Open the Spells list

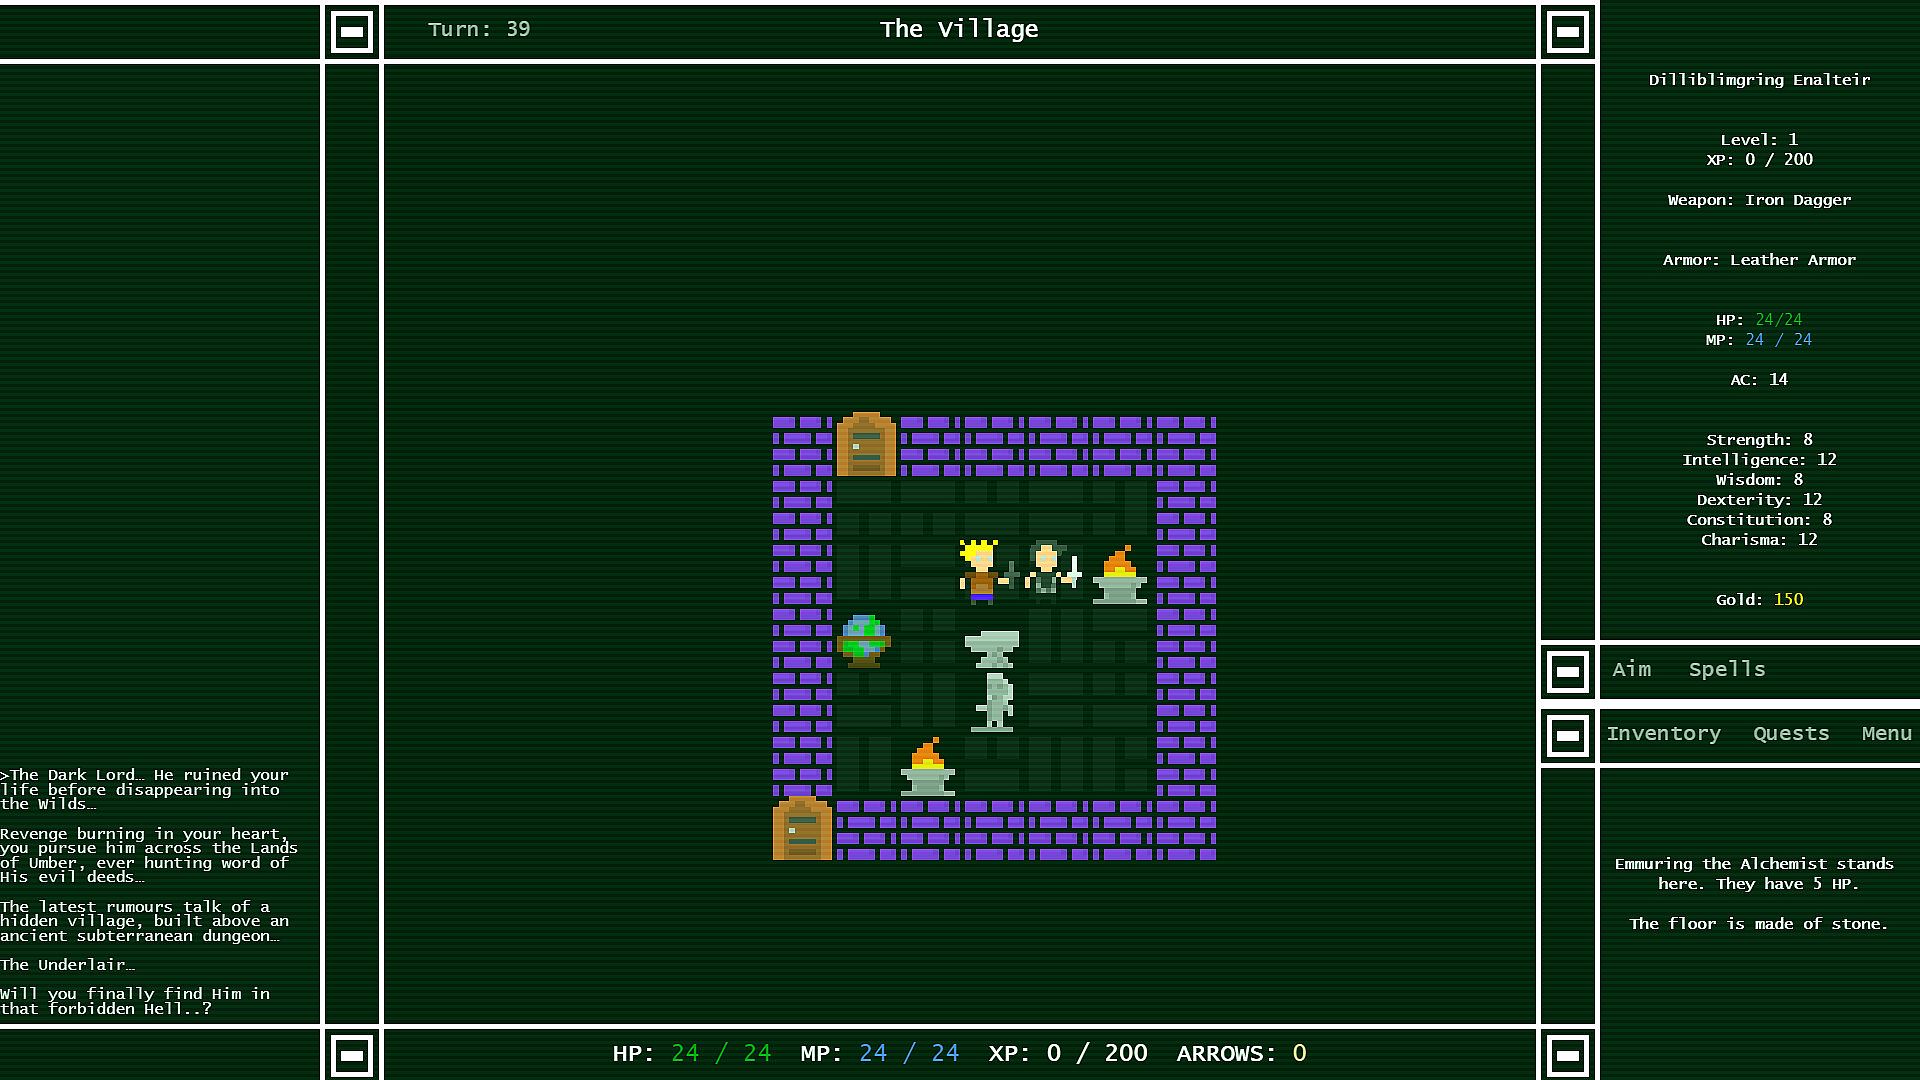tap(1726, 670)
